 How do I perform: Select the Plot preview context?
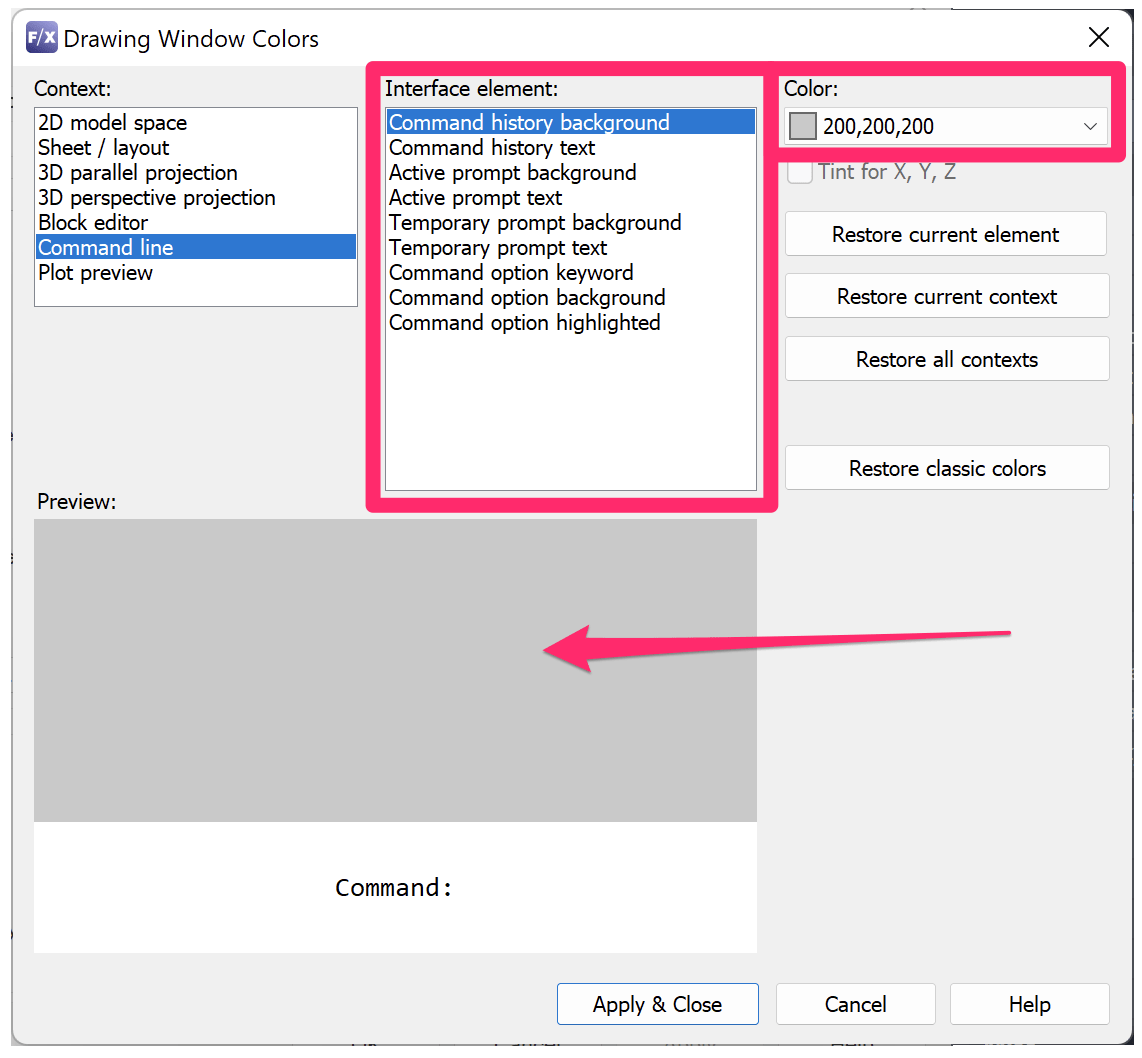click(x=95, y=272)
